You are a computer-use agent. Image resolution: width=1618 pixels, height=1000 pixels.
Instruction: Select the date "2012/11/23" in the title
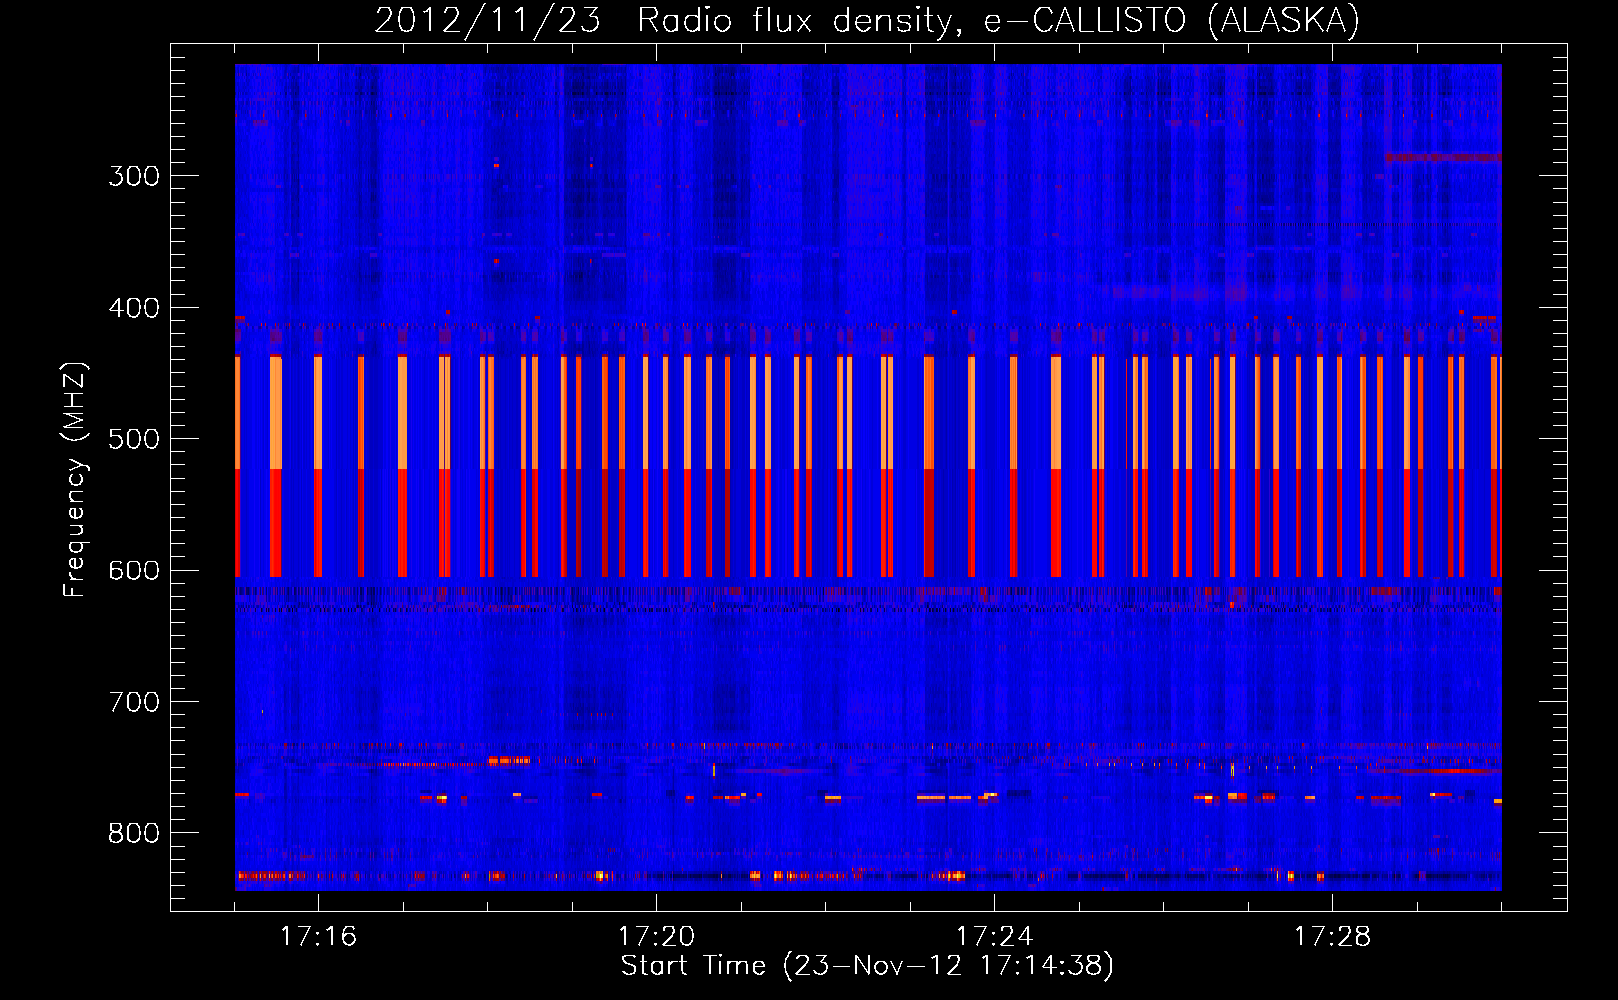[x=488, y=20]
